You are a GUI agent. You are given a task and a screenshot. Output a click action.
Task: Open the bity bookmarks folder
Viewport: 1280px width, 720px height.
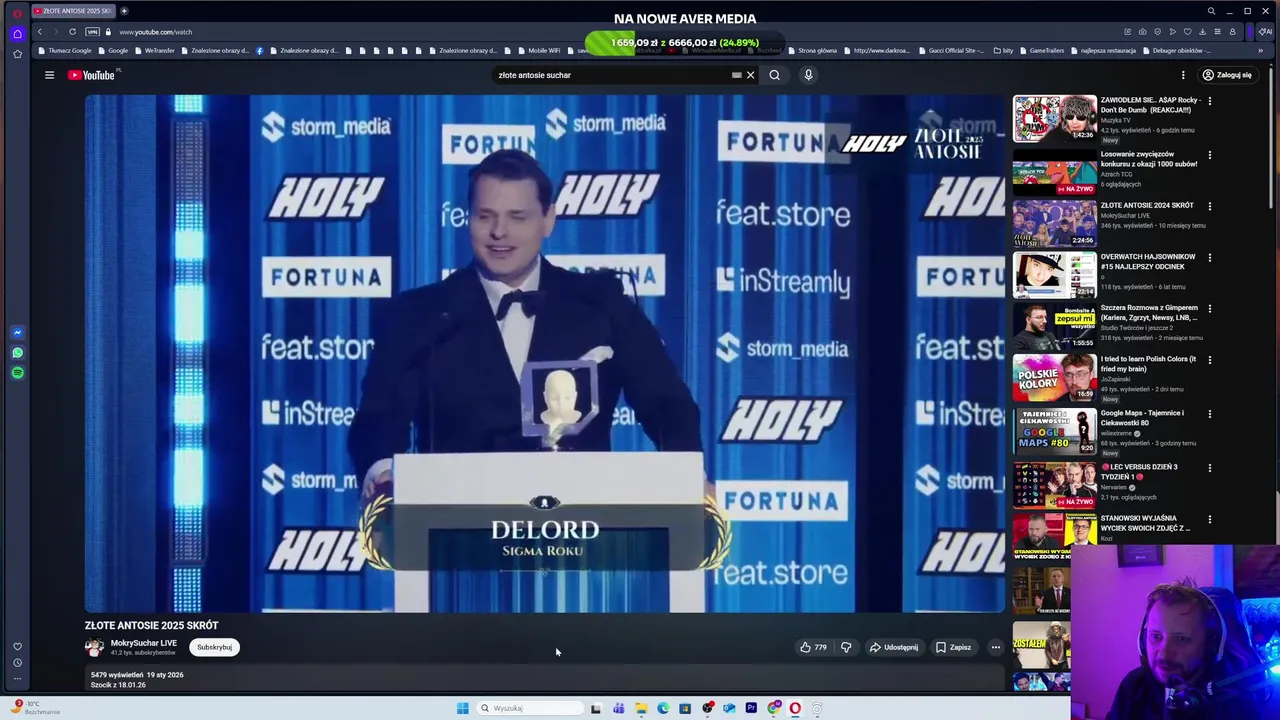[x=1002, y=50]
